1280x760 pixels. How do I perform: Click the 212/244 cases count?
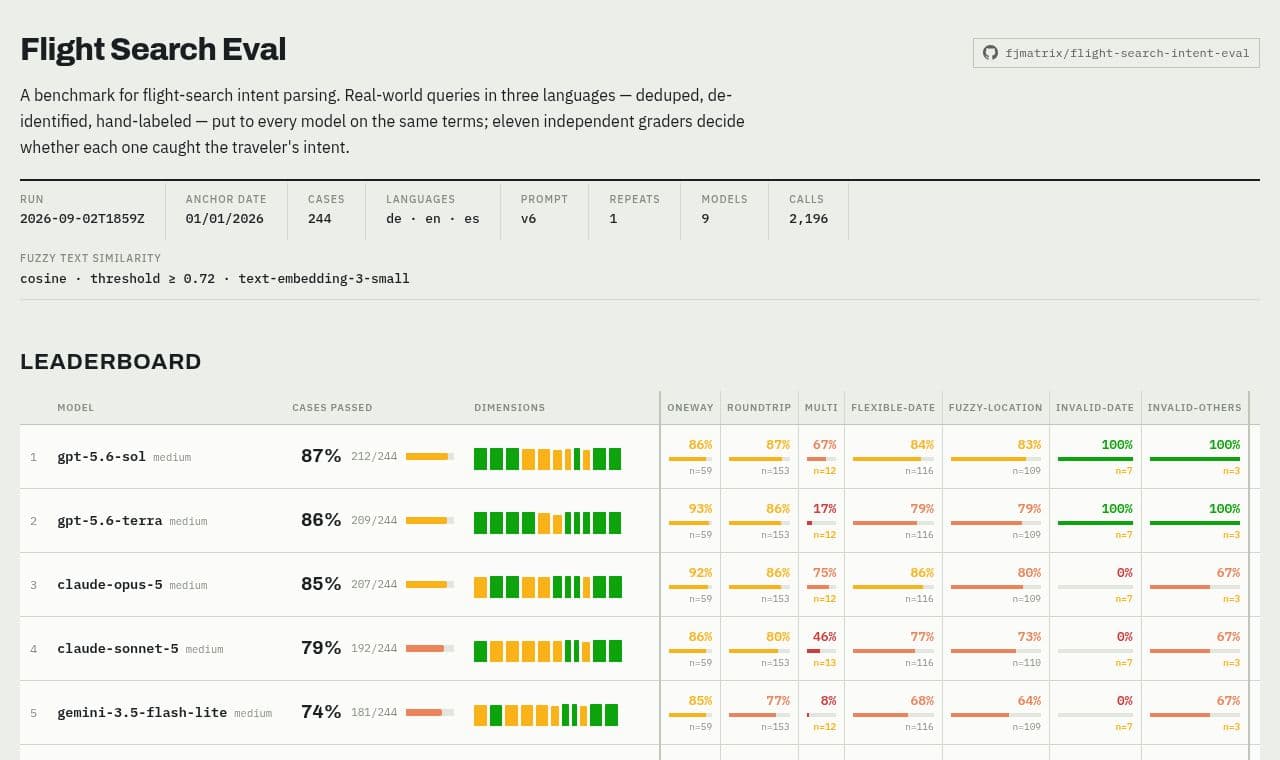[374, 457]
